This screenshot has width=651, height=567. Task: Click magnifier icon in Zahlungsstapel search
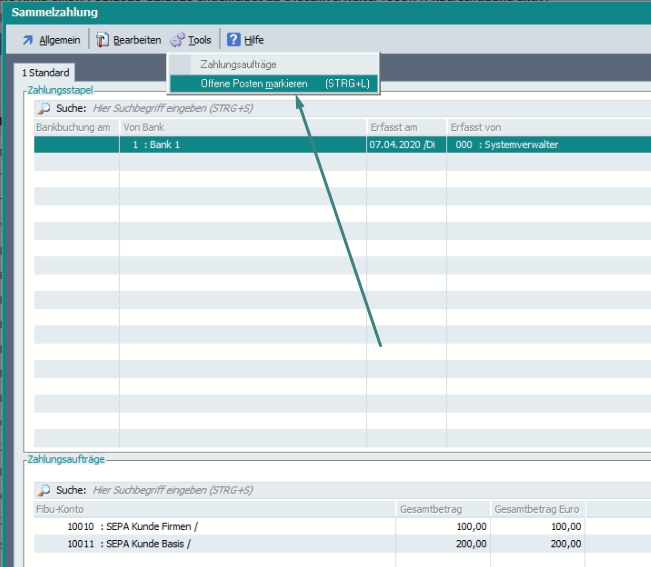[43, 108]
